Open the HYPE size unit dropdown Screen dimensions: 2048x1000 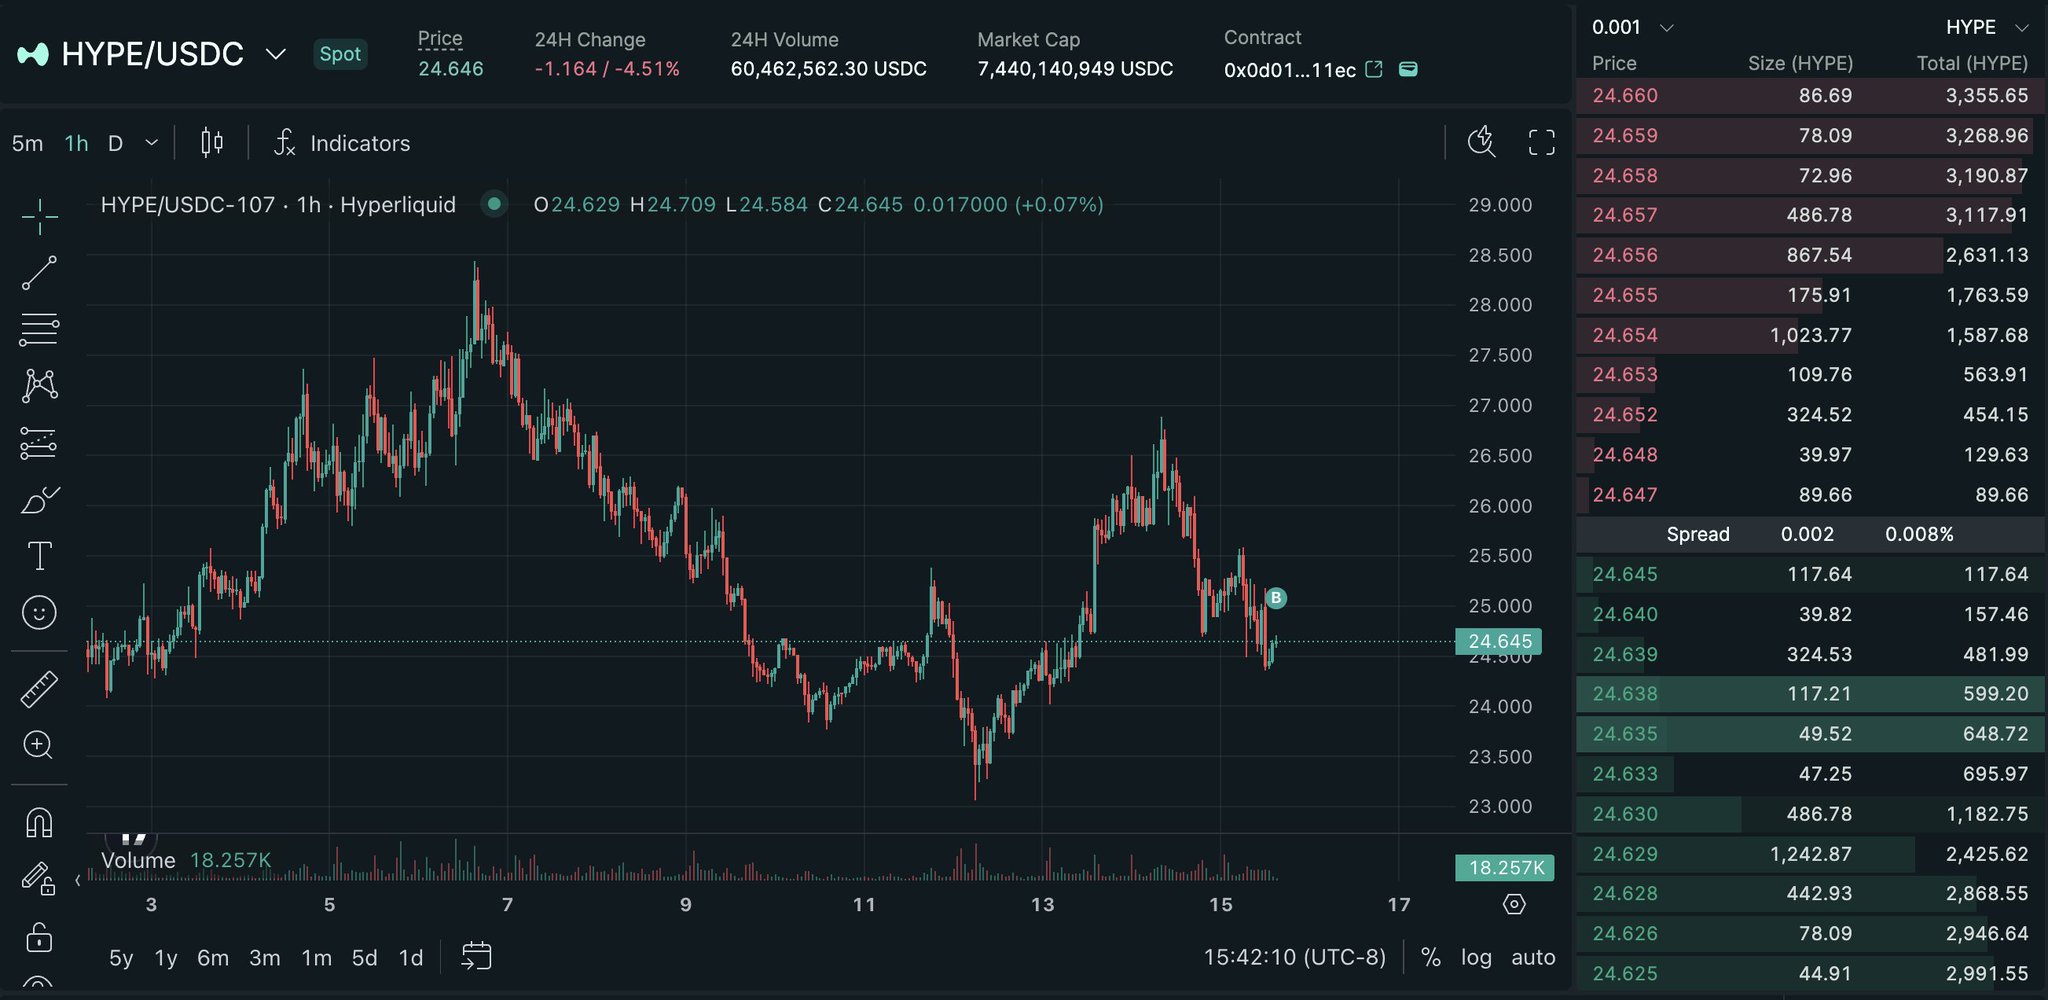pyautogui.click(x=1985, y=27)
